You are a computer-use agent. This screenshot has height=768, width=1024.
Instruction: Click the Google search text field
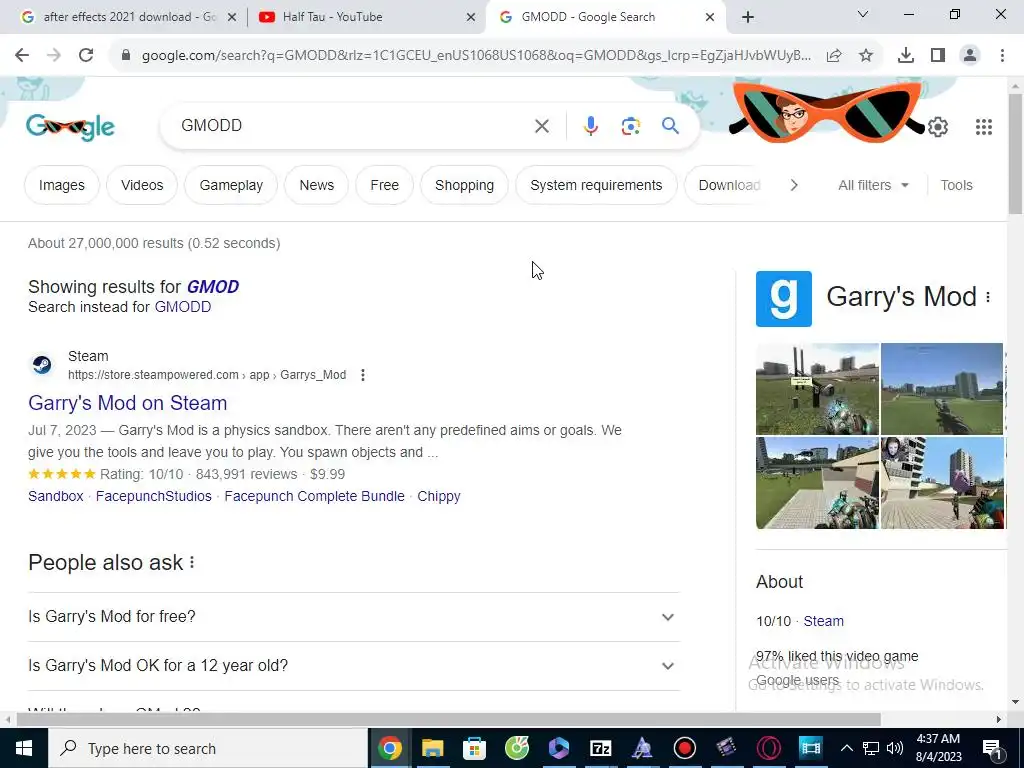pyautogui.click(x=353, y=125)
